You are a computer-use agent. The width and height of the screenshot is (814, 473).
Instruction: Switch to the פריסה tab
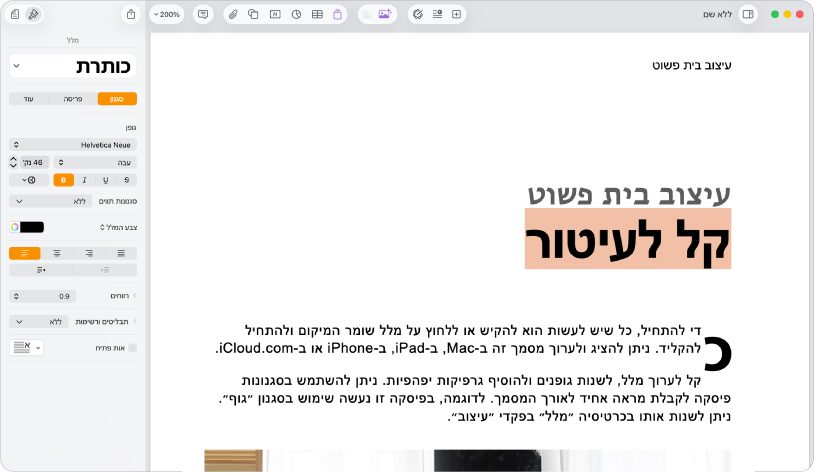point(73,99)
